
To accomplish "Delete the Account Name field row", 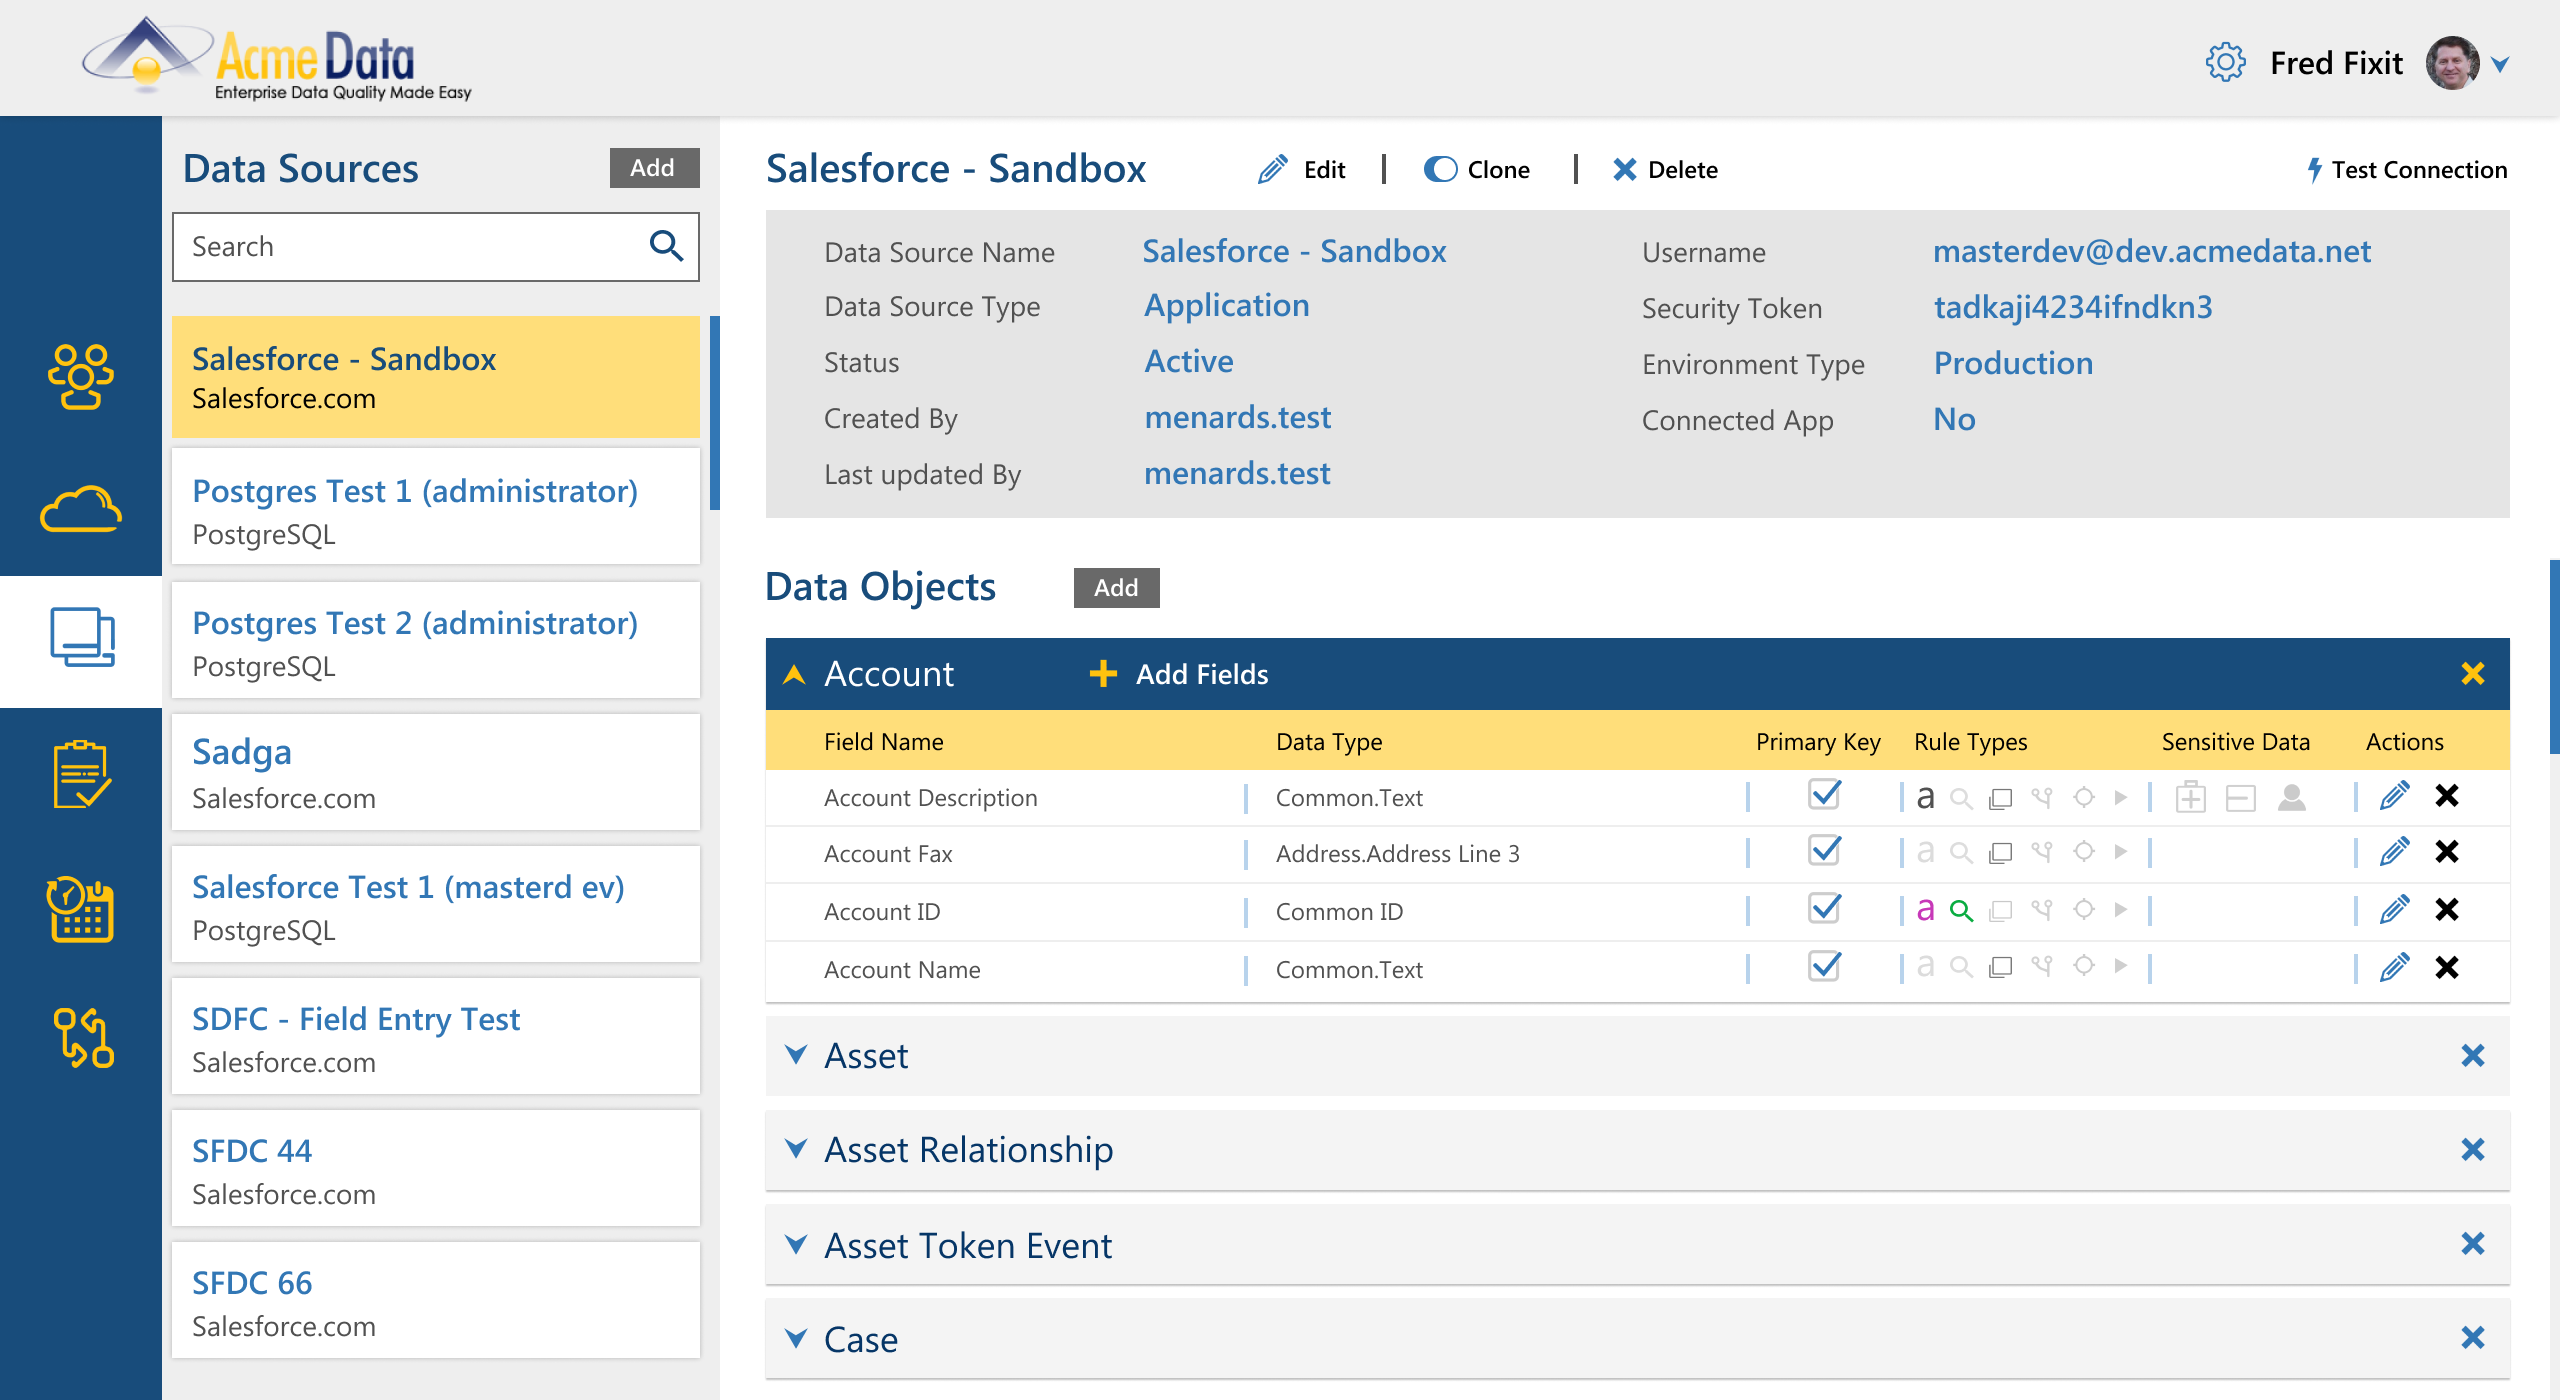I will [x=2447, y=968].
